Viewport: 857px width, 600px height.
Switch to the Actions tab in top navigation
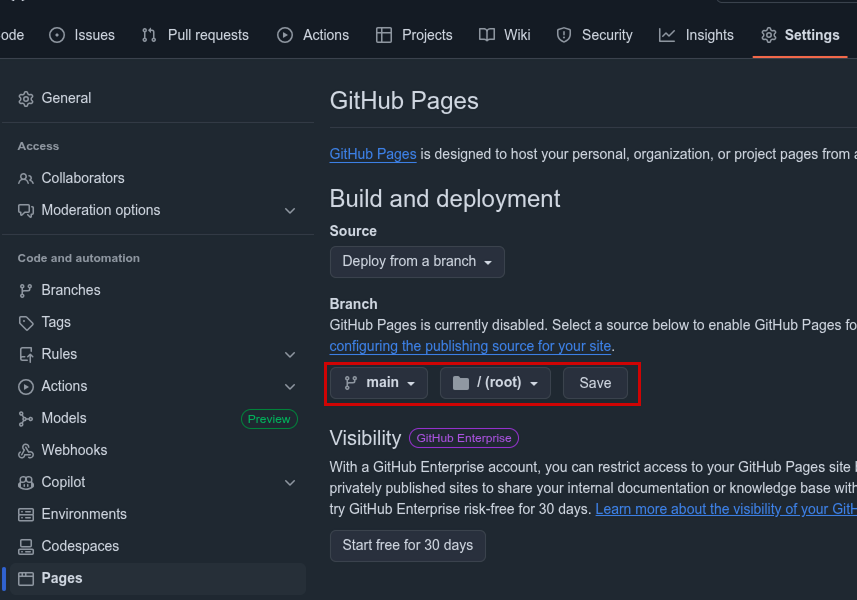coord(313,35)
